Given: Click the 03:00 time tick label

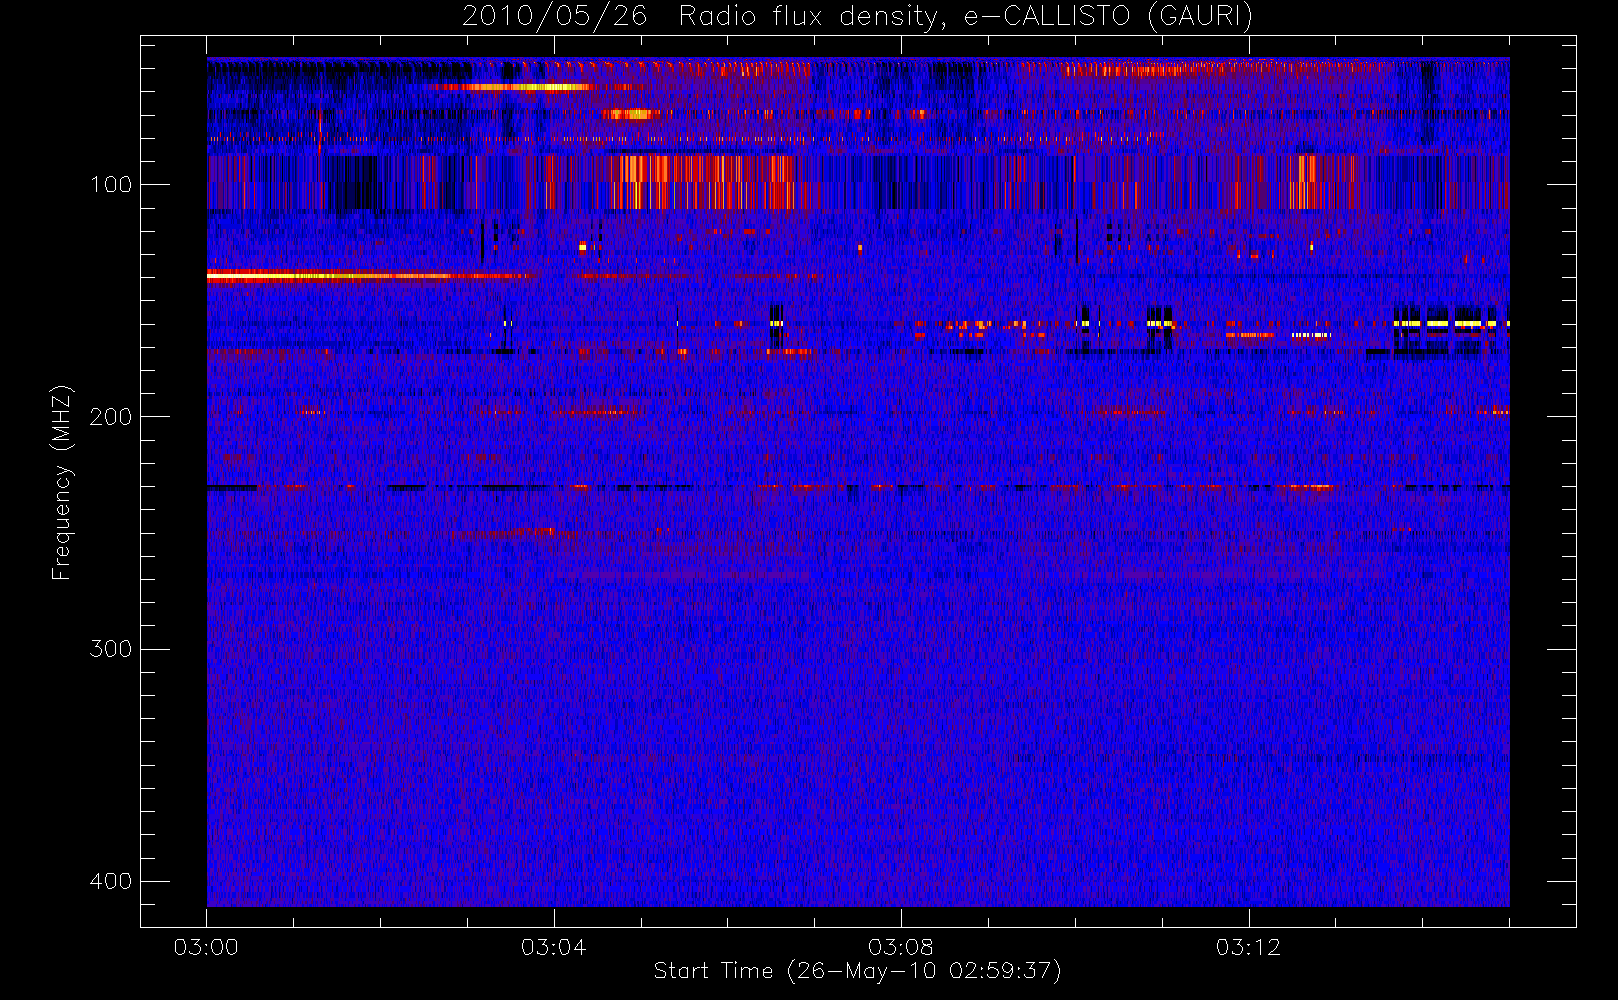Looking at the screenshot, I should coord(206,947).
